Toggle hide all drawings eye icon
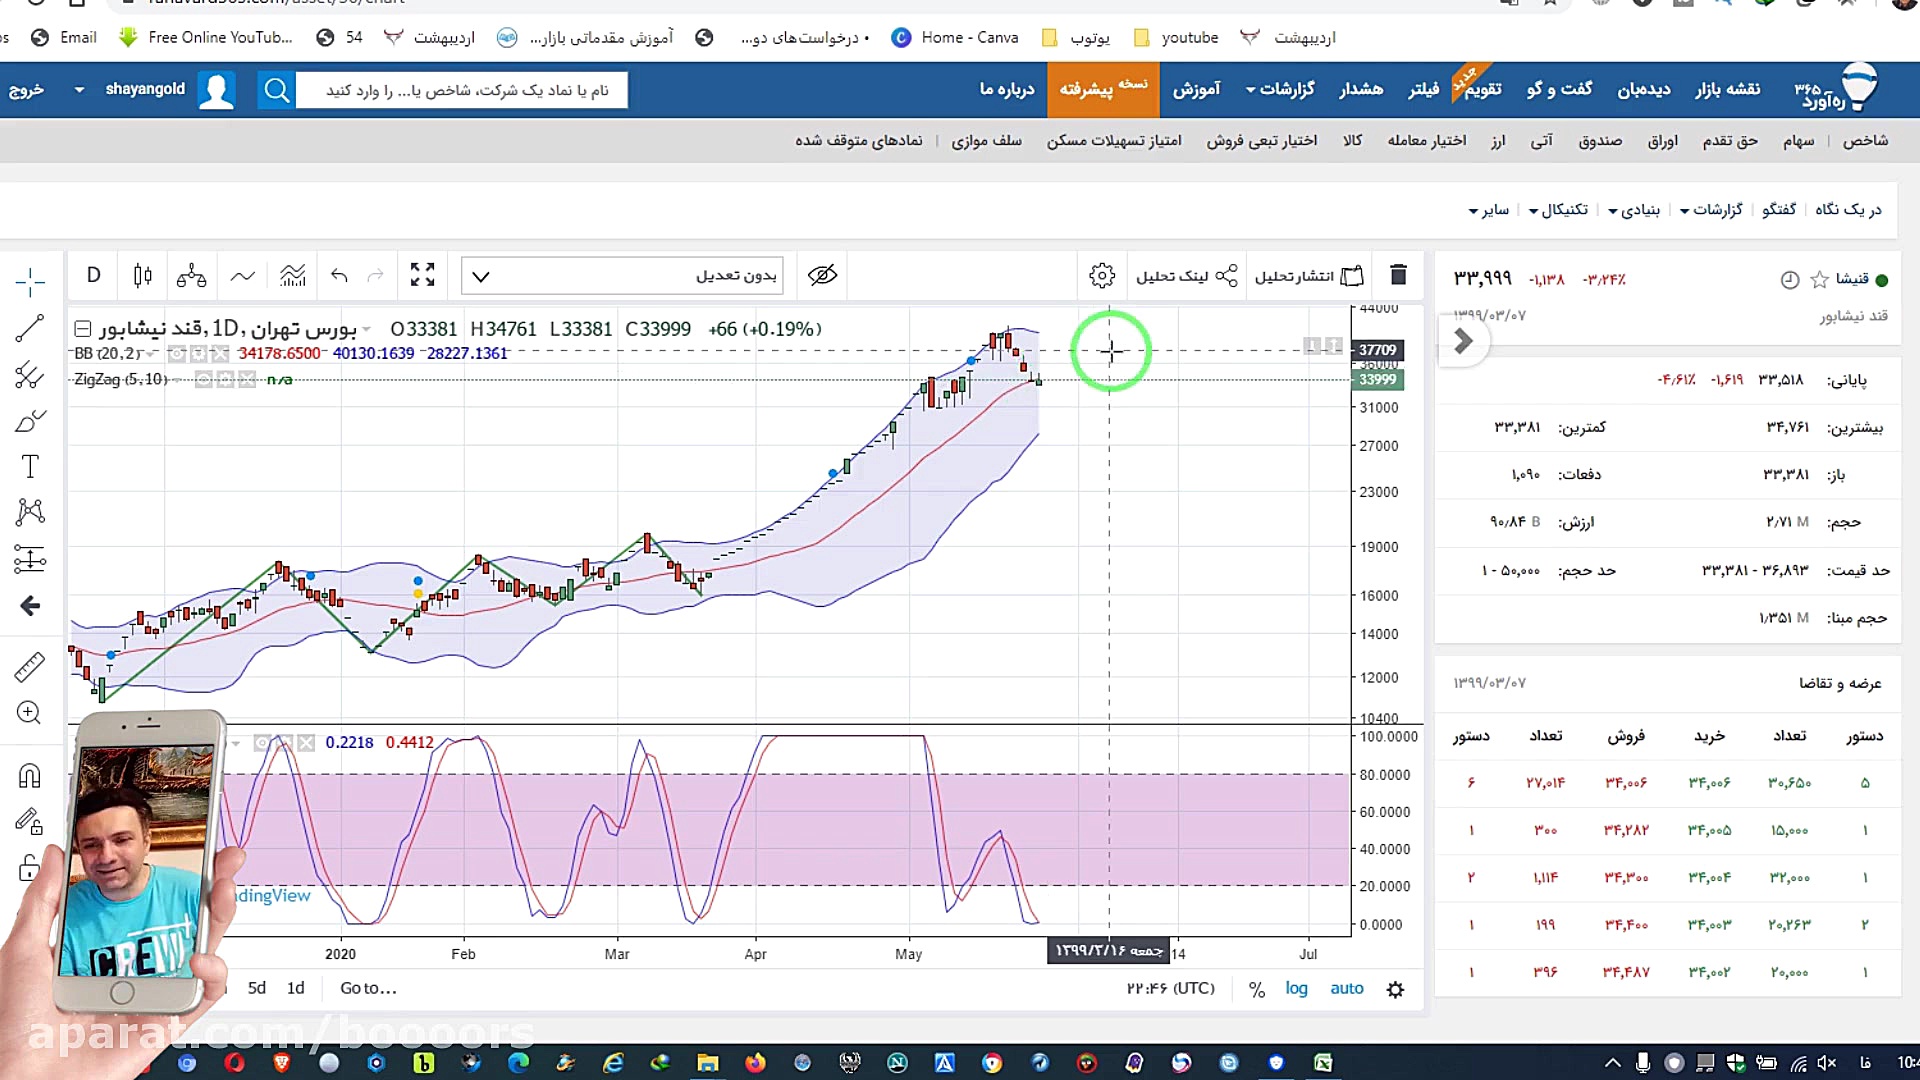Image resolution: width=1920 pixels, height=1080 pixels. point(822,276)
